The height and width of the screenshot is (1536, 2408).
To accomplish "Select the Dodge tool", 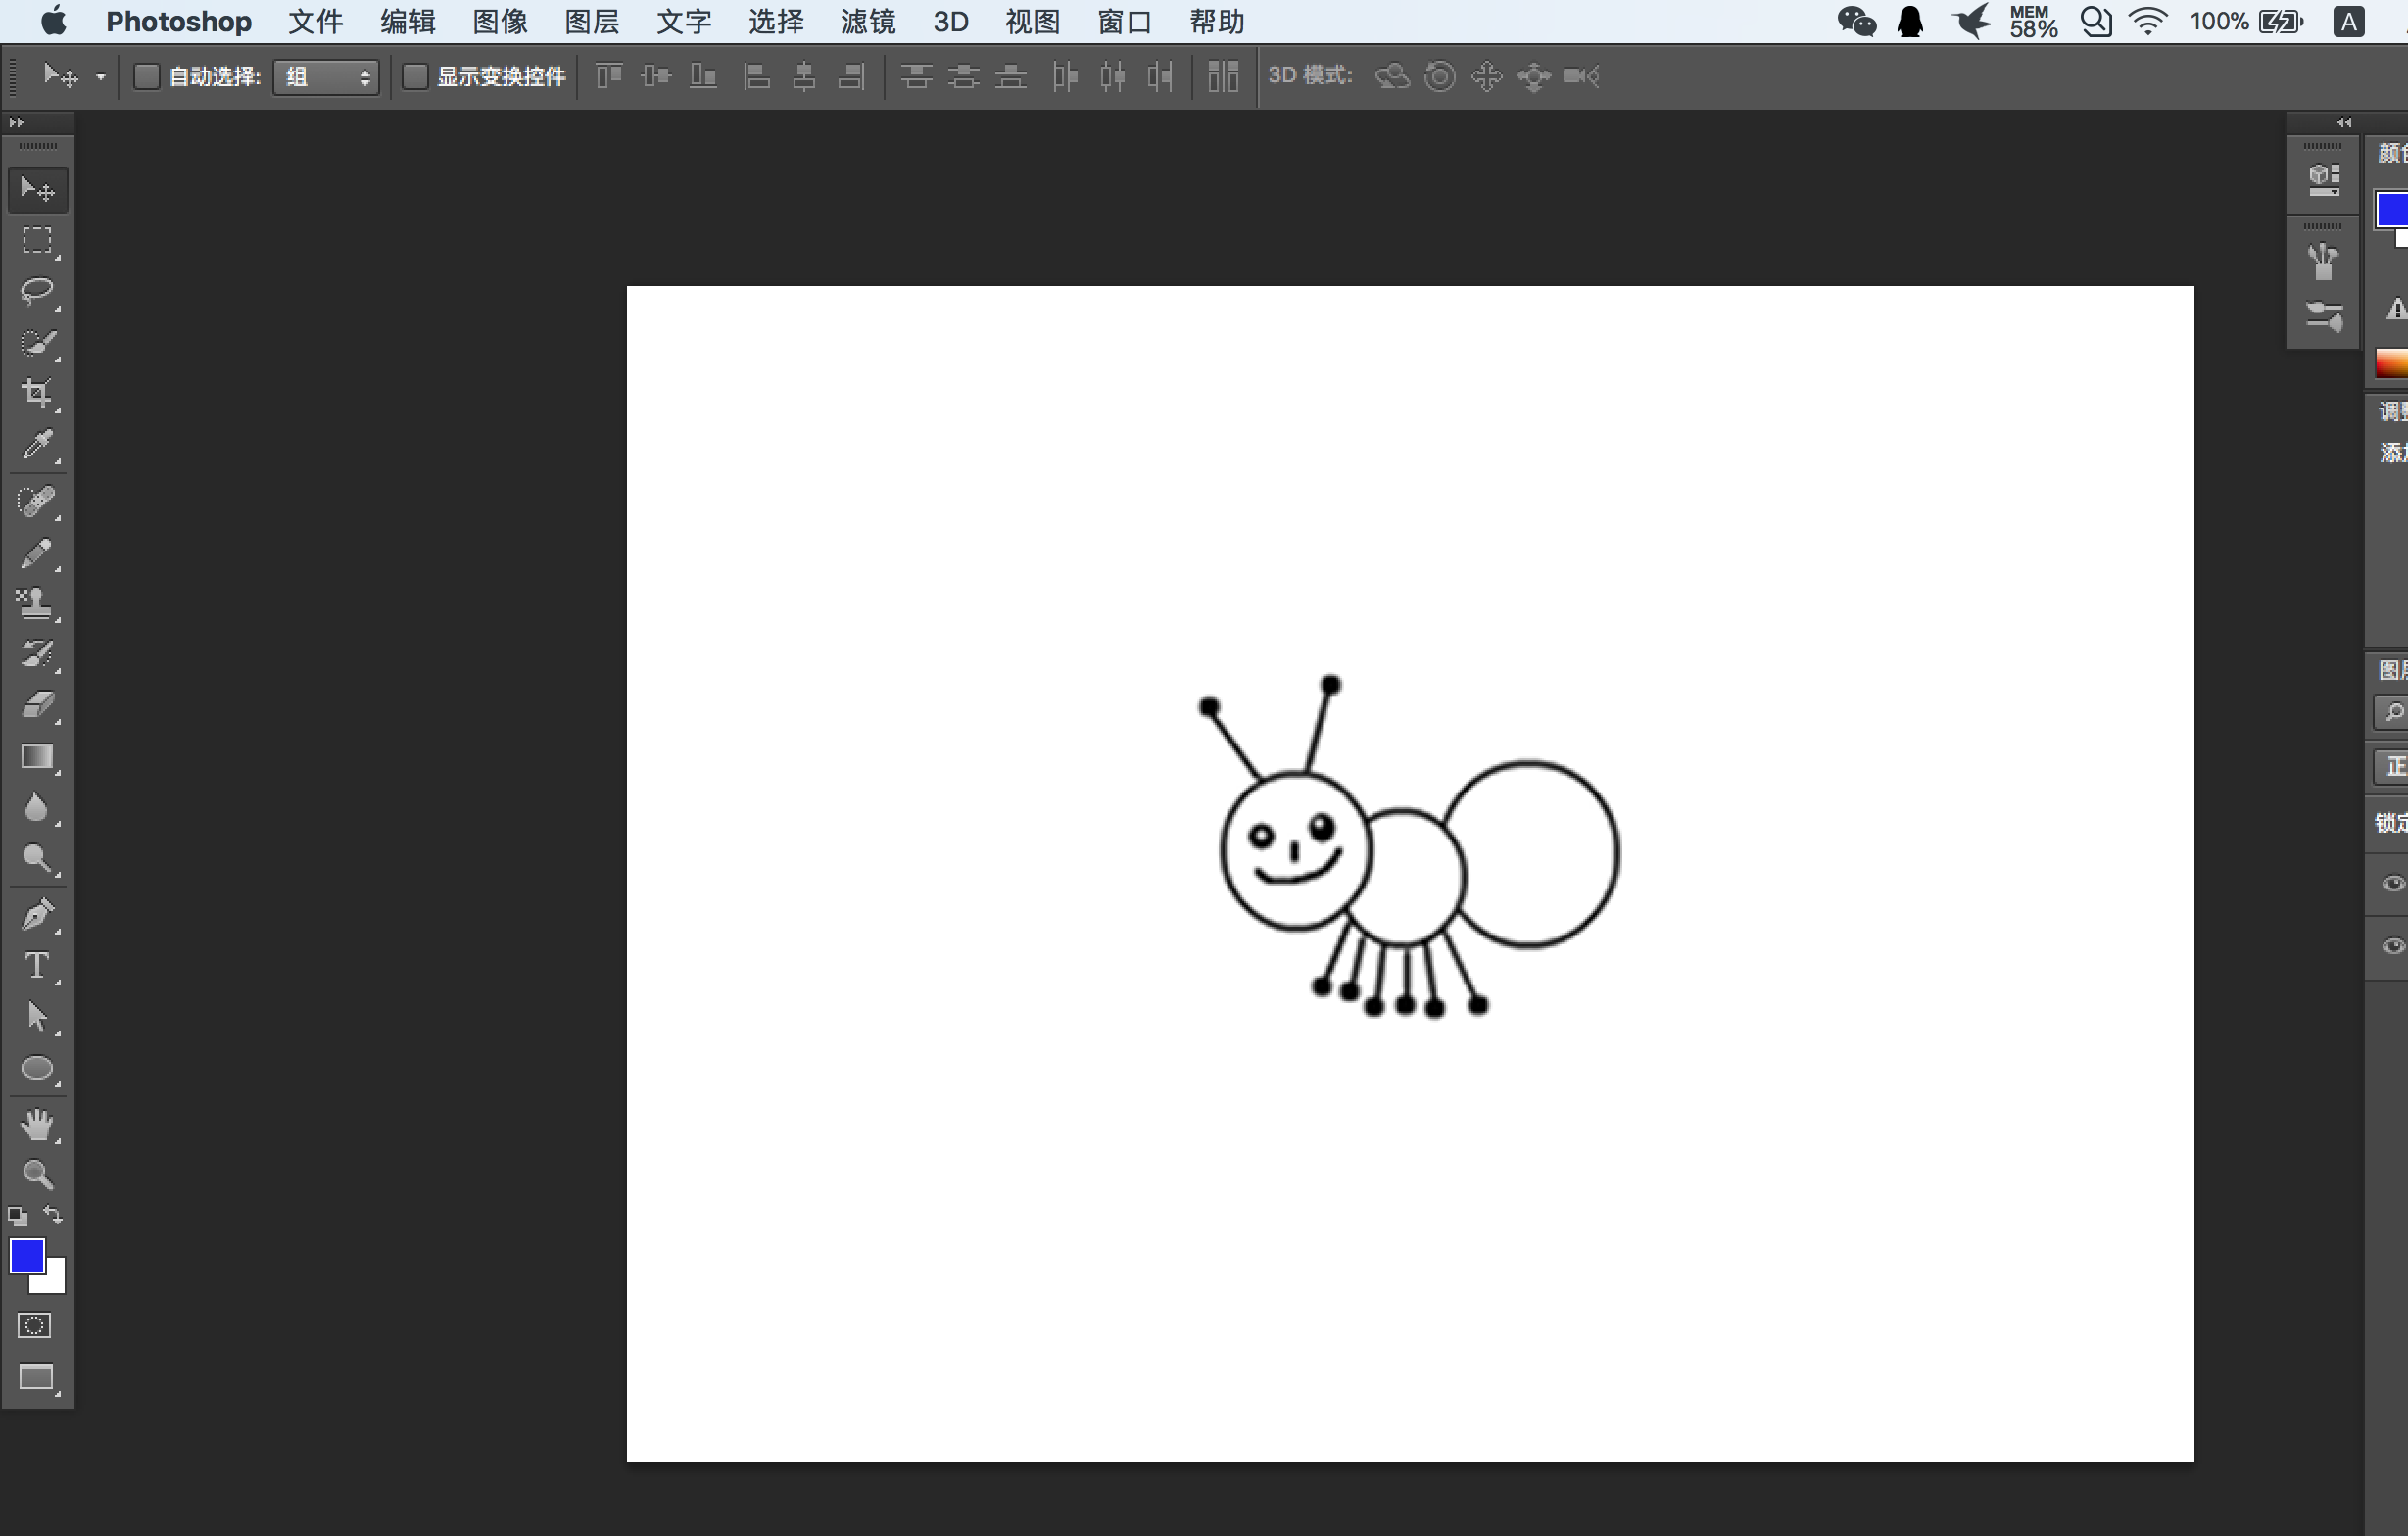I will (38, 859).
